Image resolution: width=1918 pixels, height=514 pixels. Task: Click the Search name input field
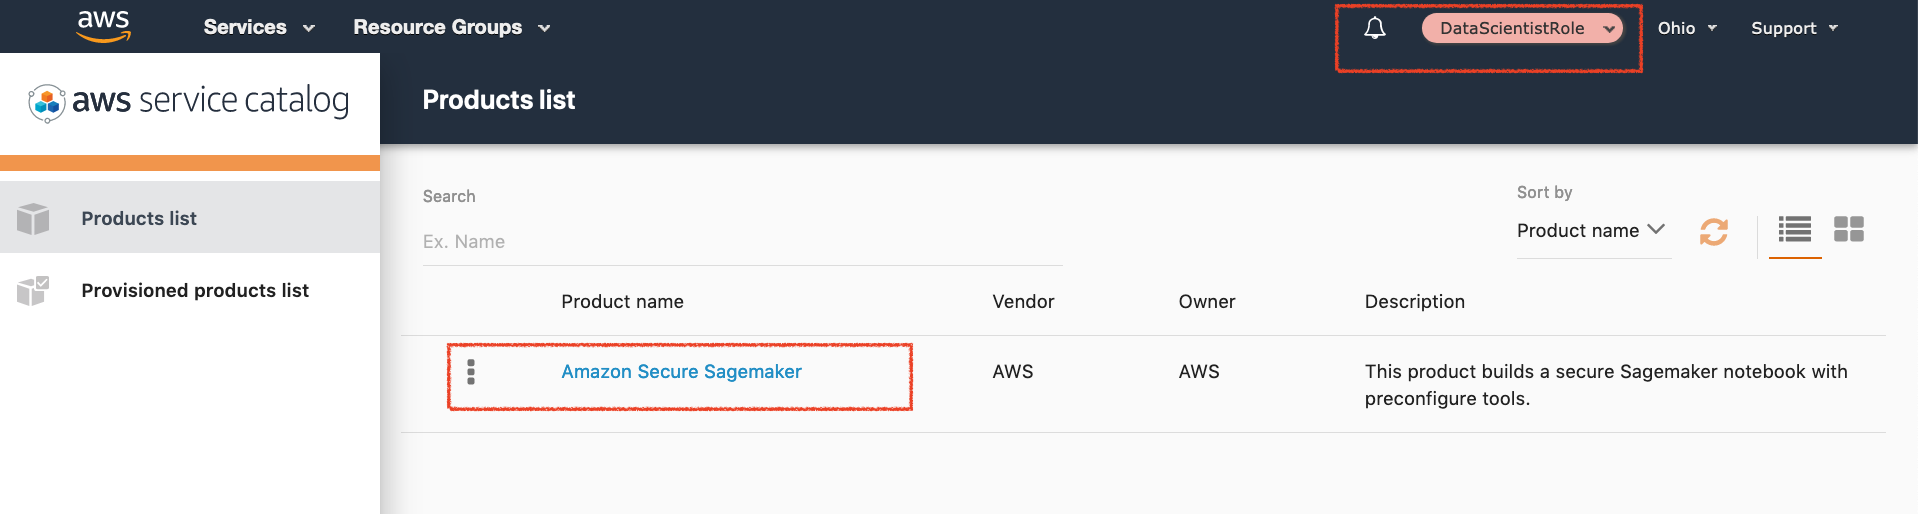[742, 242]
